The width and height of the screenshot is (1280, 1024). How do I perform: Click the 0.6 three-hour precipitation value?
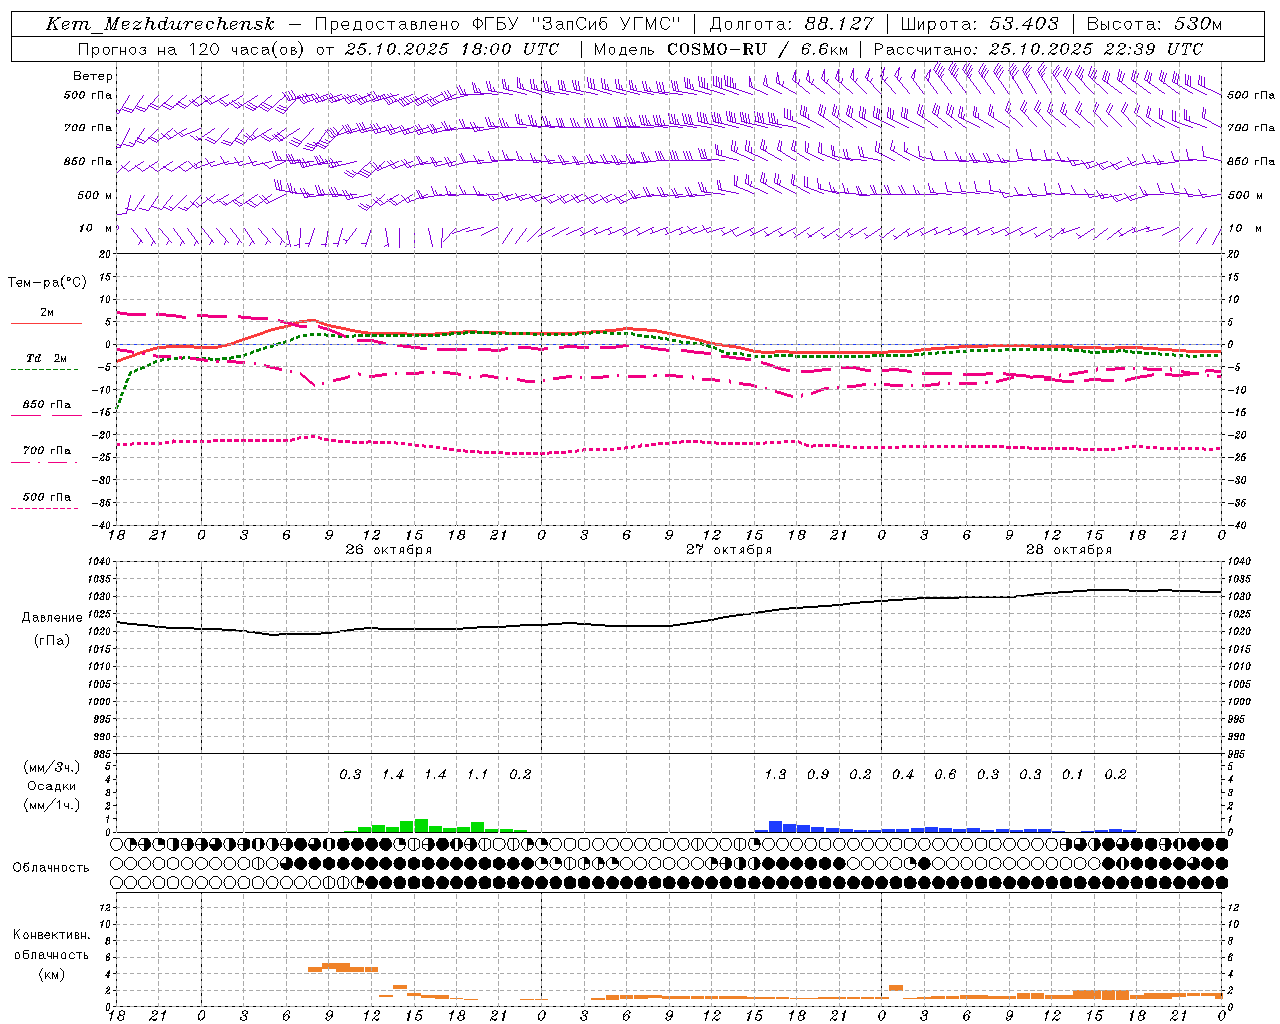[x=945, y=775]
